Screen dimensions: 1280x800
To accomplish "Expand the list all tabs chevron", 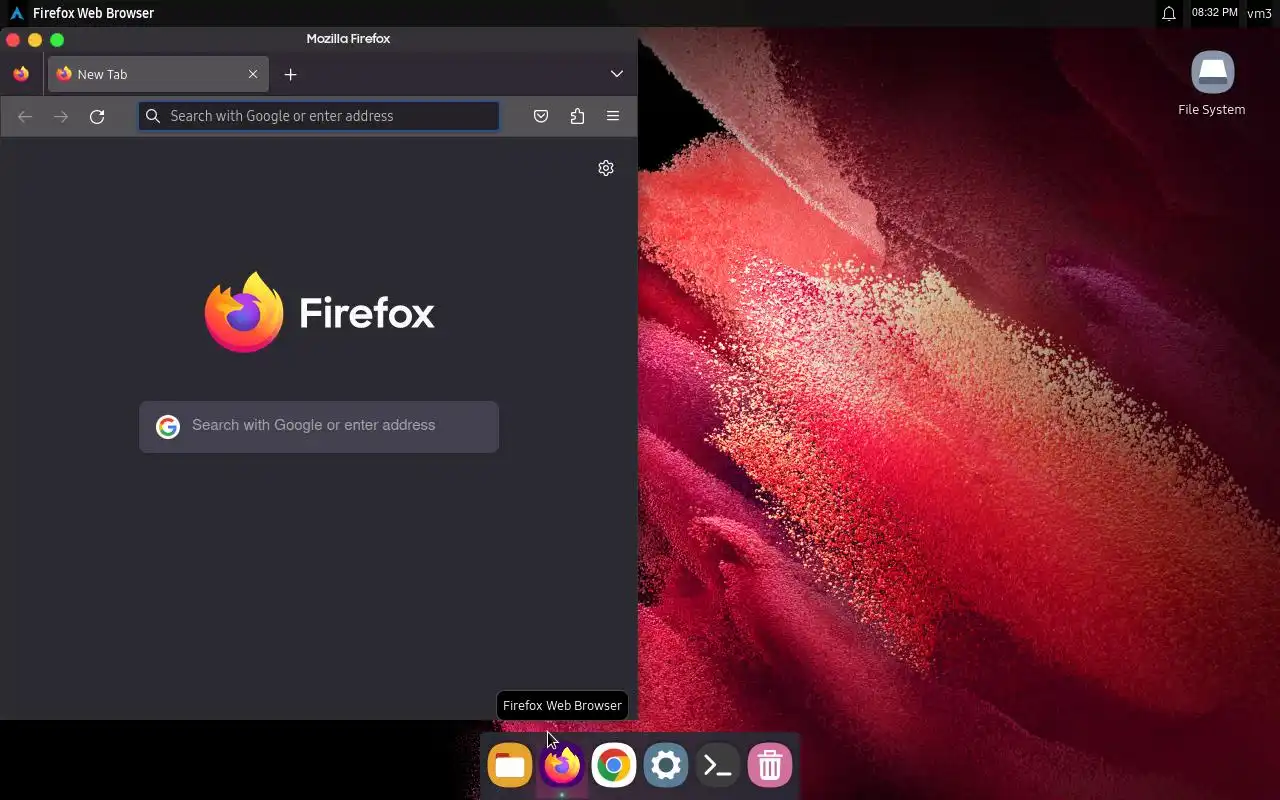I will point(617,74).
